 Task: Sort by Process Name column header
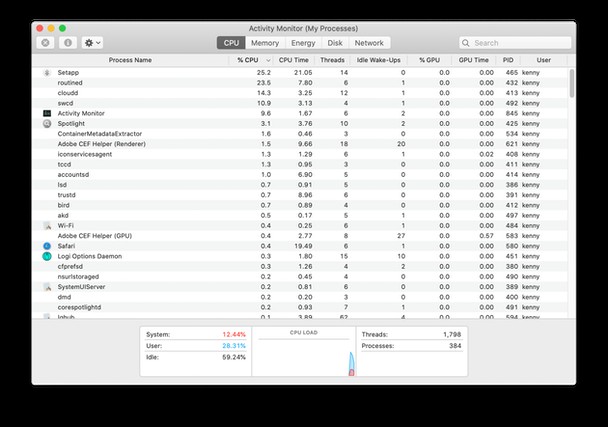(x=130, y=60)
